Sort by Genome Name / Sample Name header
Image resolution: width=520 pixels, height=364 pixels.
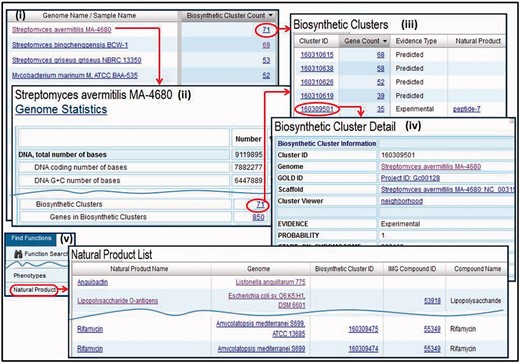click(89, 15)
